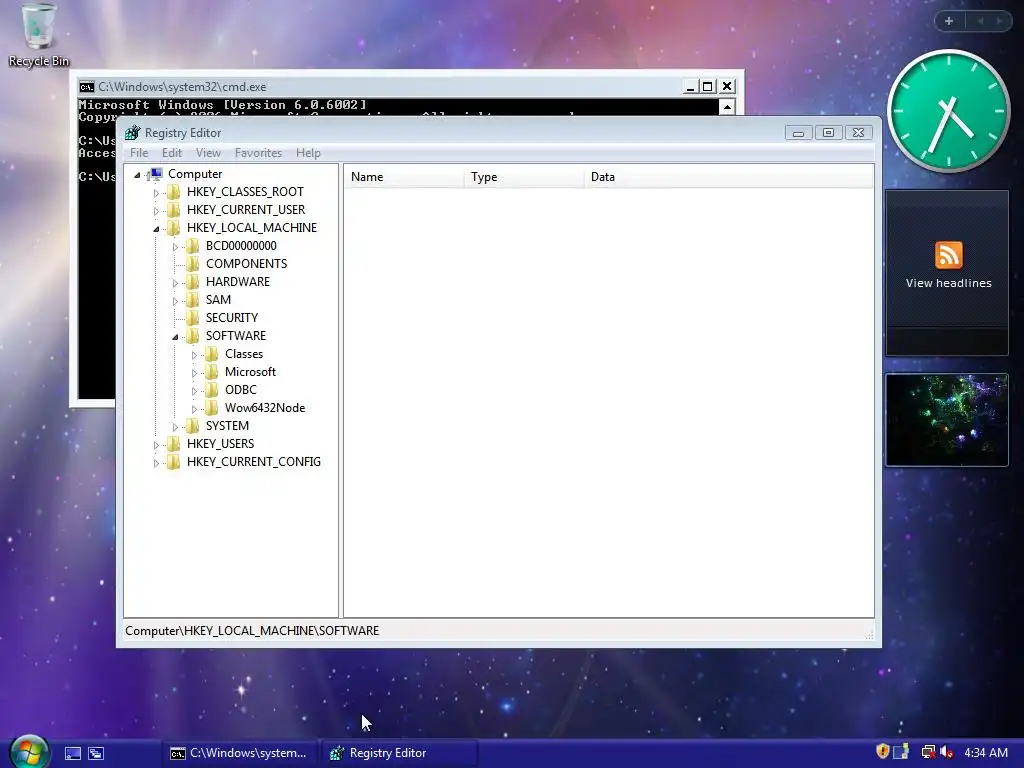Expand the BCD00000000 node arrow

tap(175, 247)
